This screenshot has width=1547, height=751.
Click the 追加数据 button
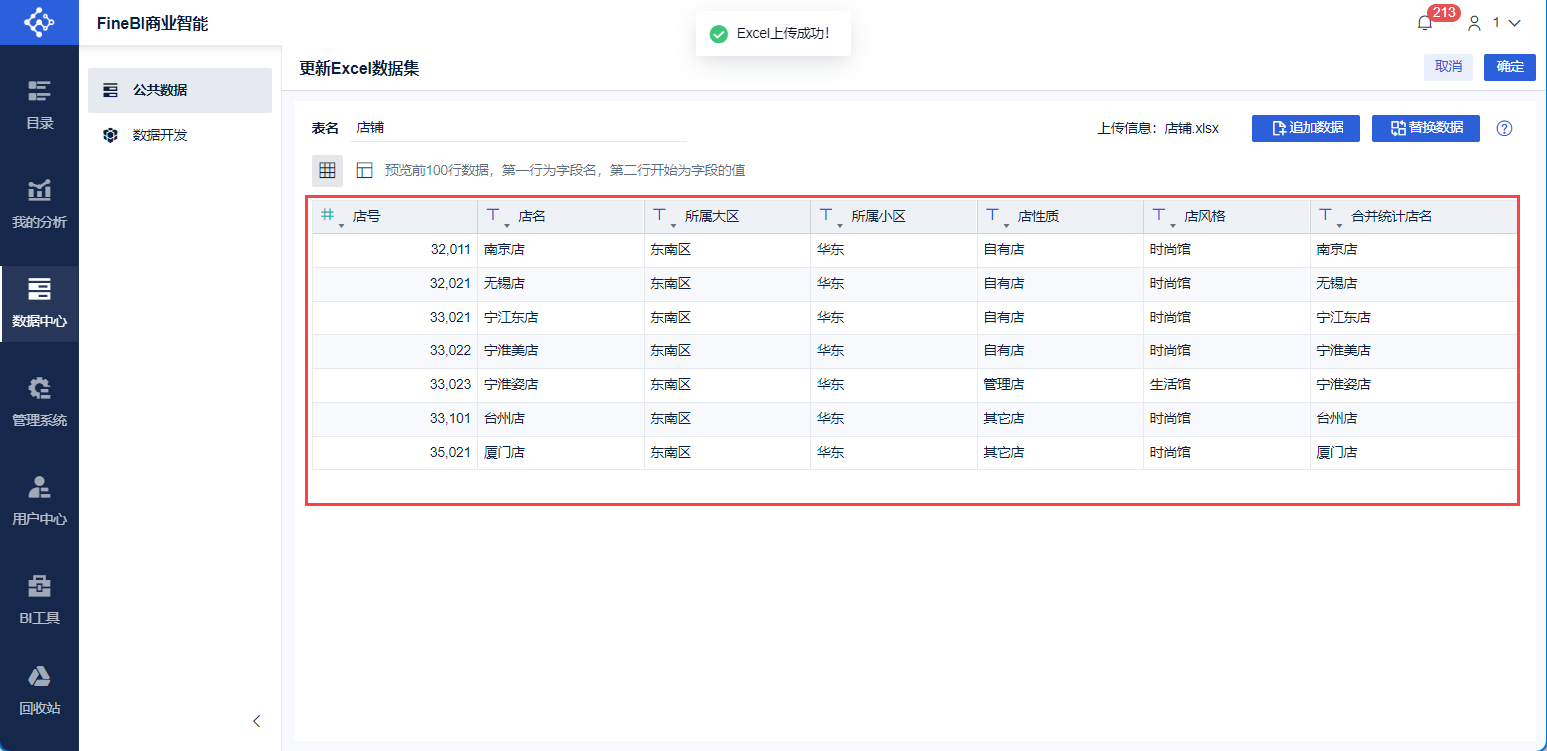pos(1306,128)
